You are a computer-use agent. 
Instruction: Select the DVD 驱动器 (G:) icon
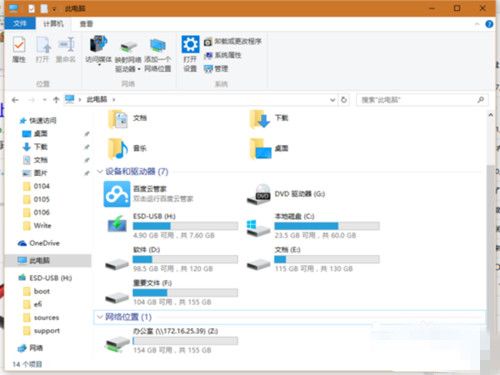coord(258,195)
